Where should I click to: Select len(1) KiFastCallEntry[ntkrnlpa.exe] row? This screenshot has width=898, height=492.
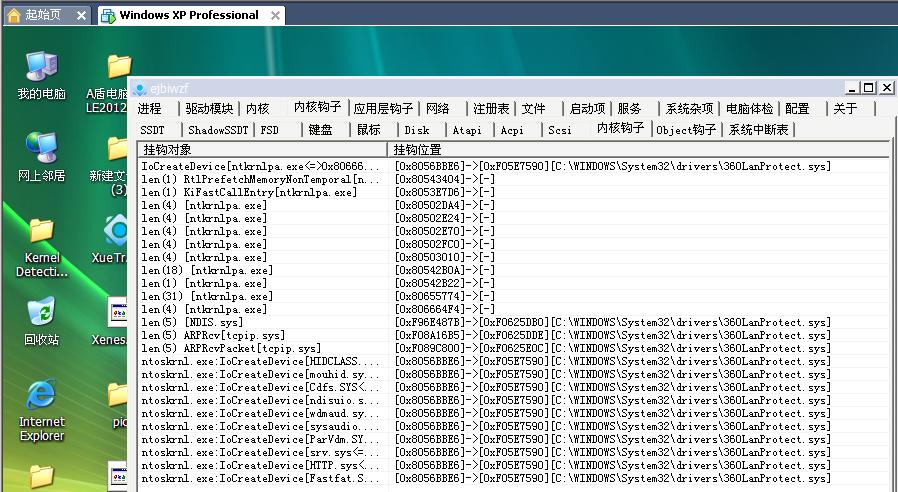tap(514, 192)
